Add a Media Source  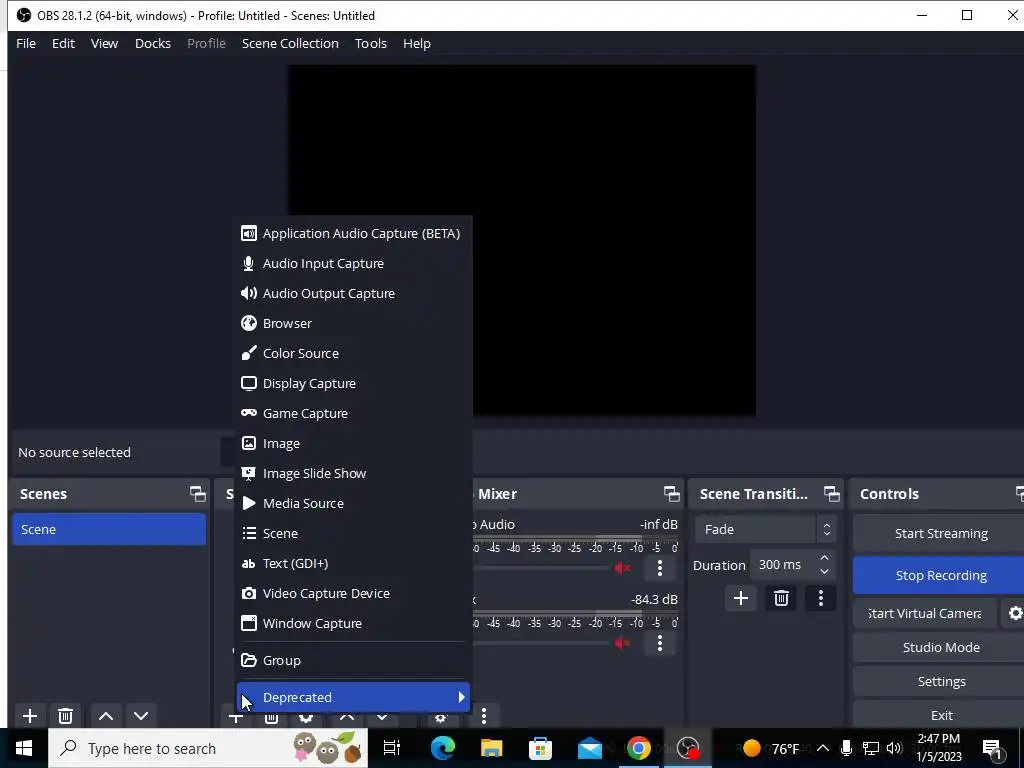click(353, 504)
